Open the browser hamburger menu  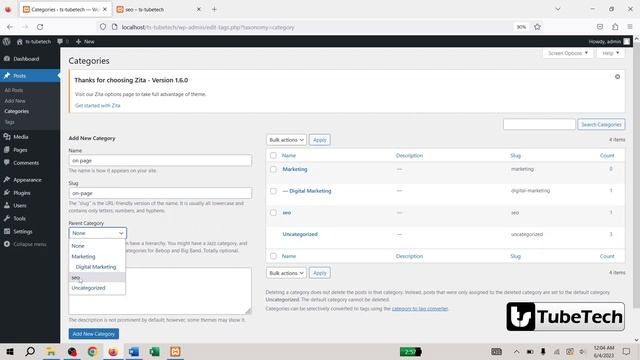630,27
